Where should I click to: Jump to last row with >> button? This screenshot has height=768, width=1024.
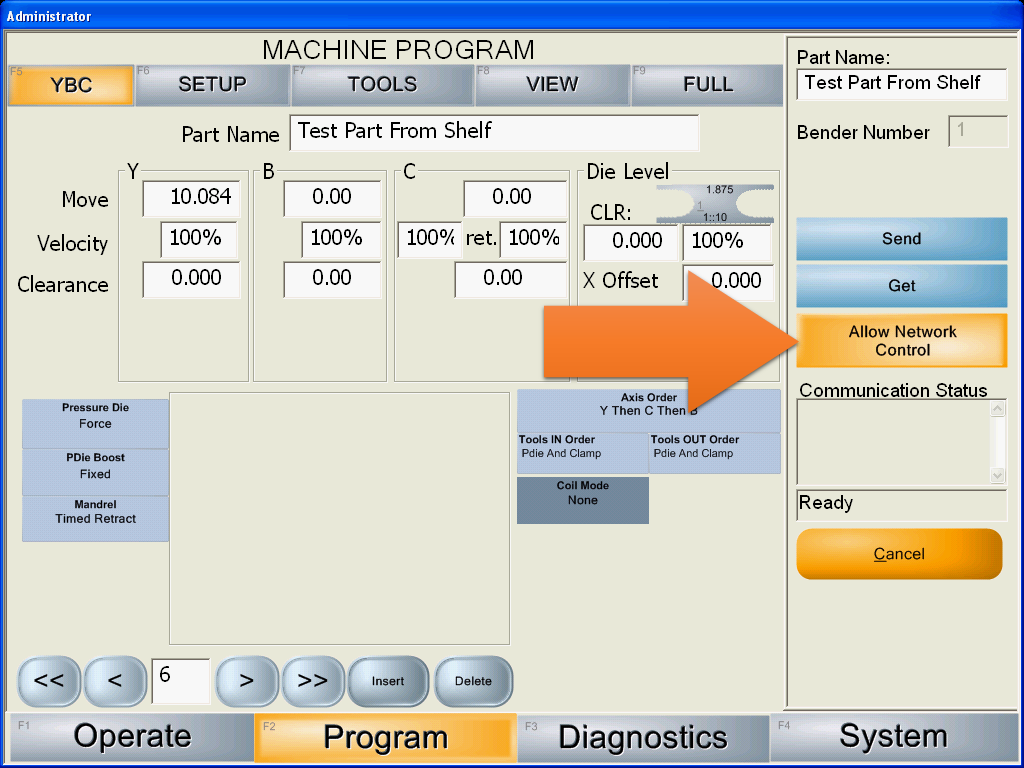pyautogui.click(x=313, y=681)
